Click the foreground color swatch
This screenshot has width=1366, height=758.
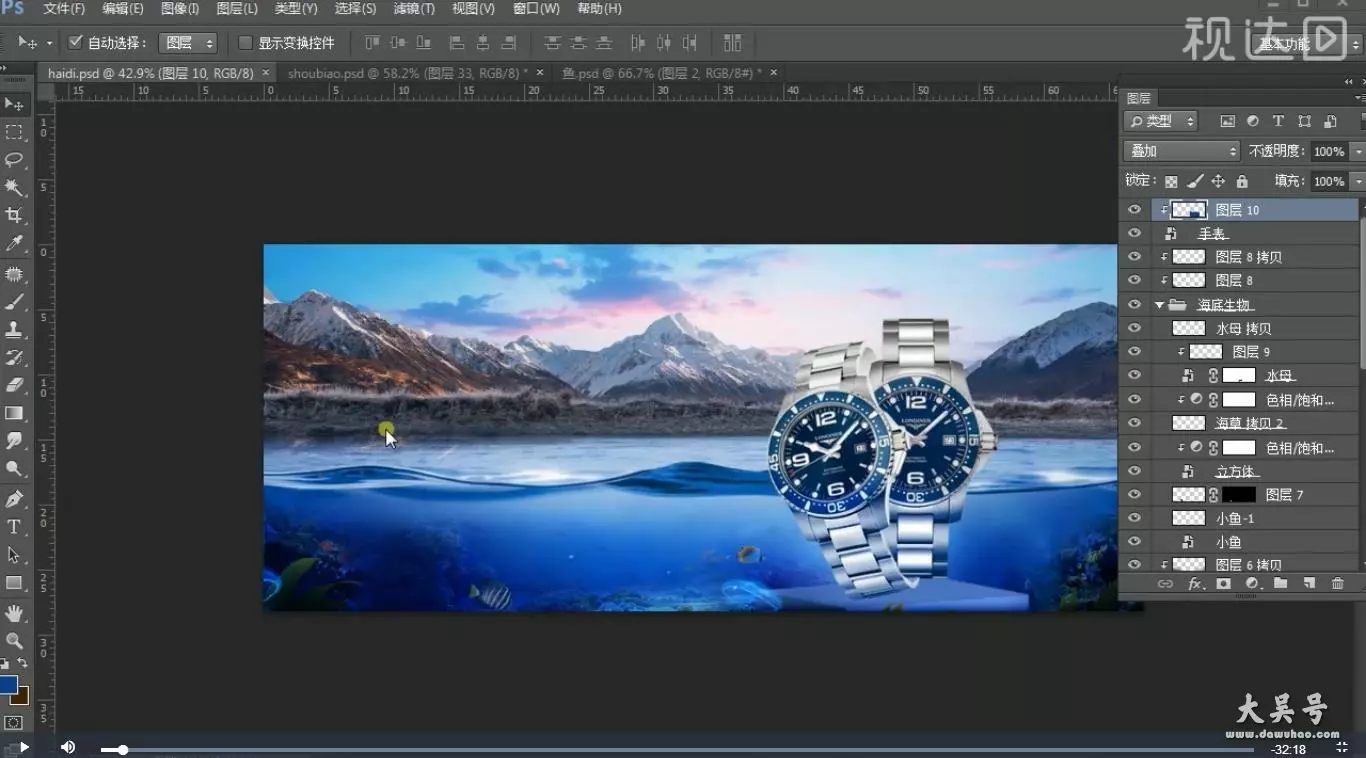[8, 685]
